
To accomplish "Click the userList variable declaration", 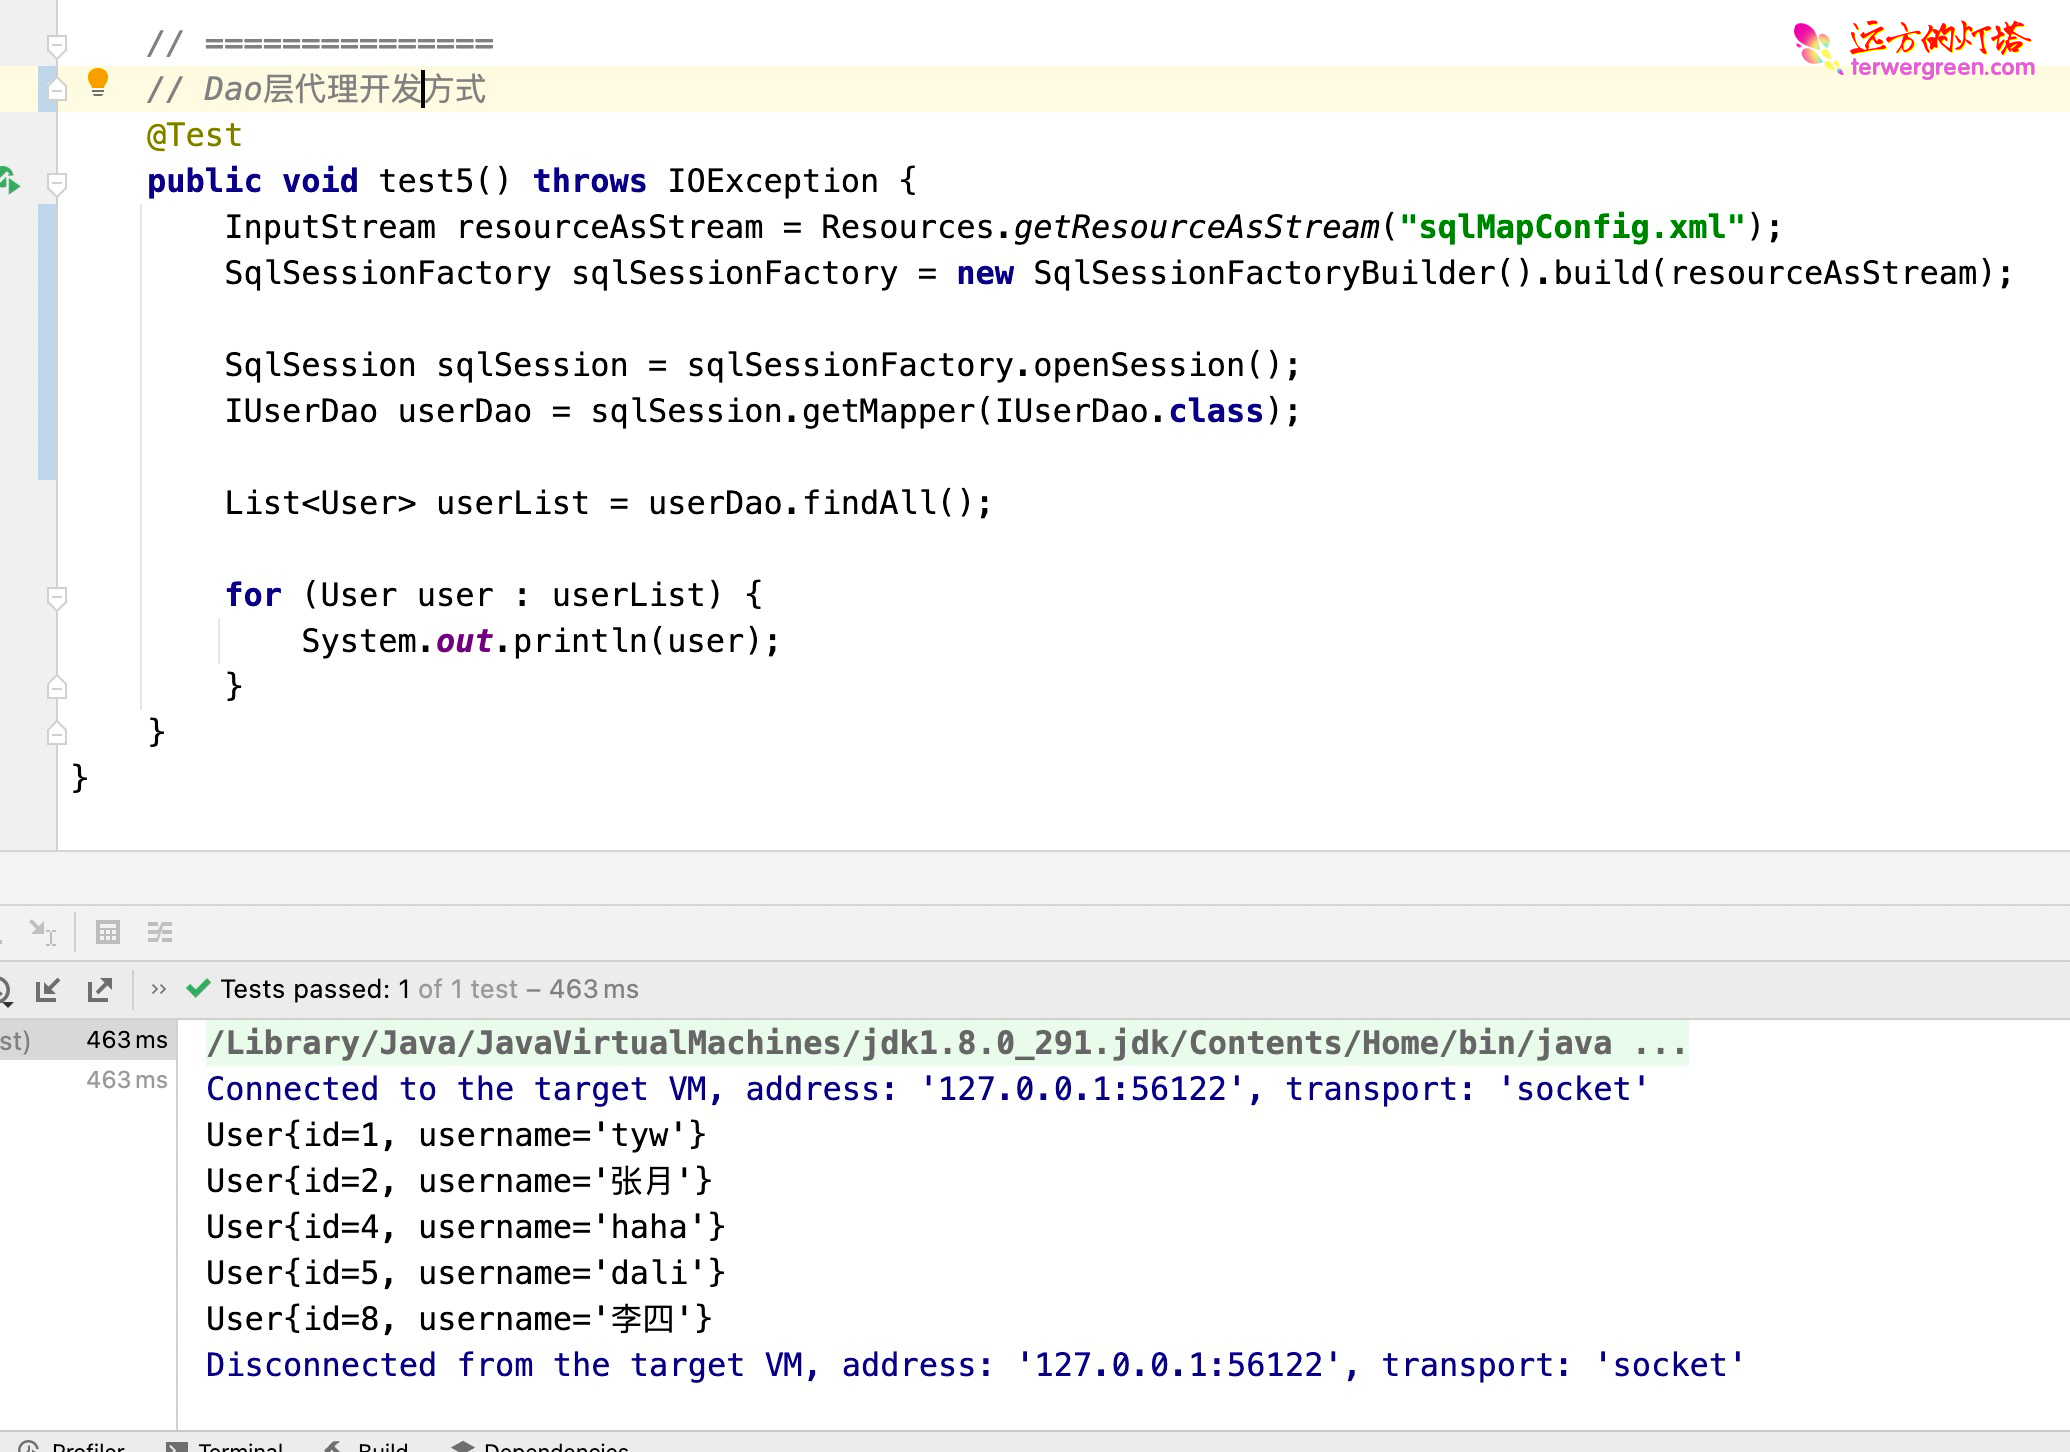I will [x=512, y=503].
